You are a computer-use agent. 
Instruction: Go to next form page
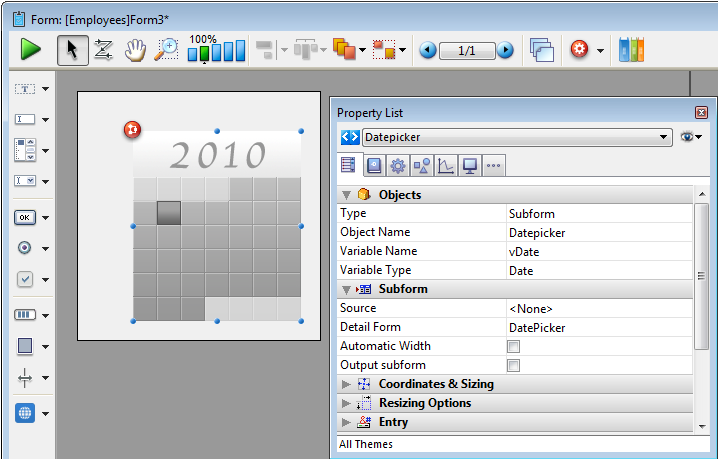[x=505, y=50]
